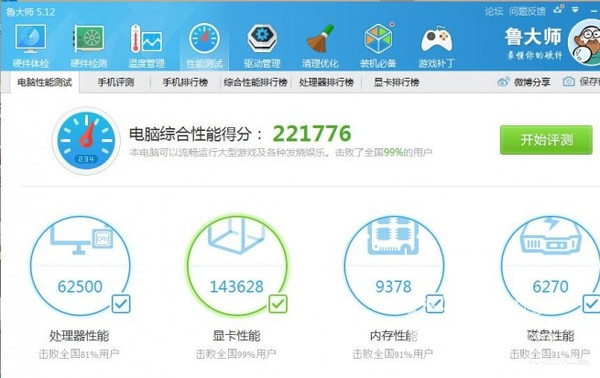Open 硬件体检 hardware checkup icon

click(31, 39)
